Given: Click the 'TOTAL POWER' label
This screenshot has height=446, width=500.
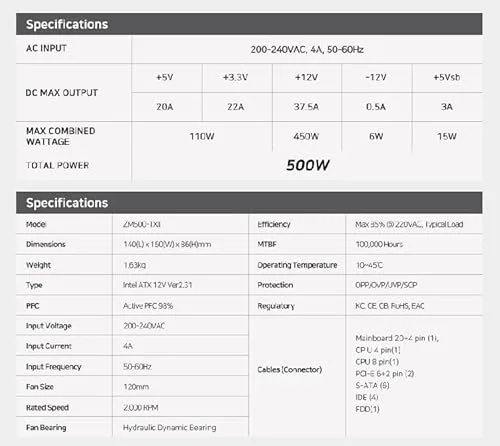Looking at the screenshot, I should [58, 165].
